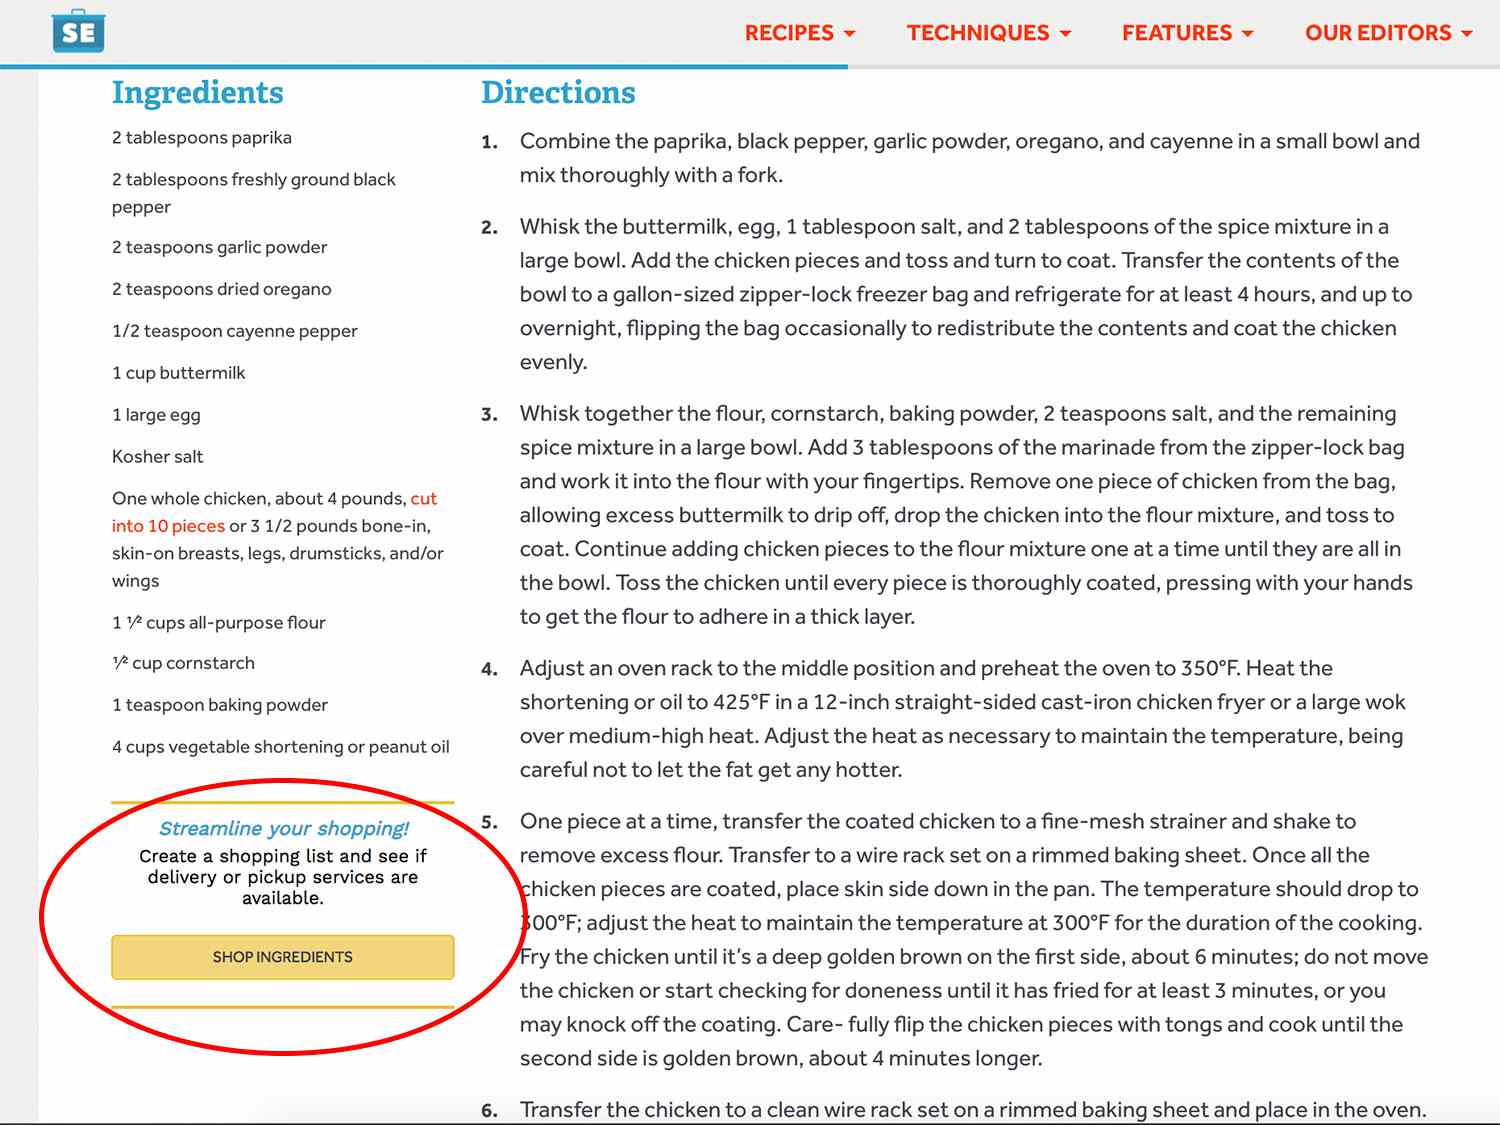This screenshot has height=1125, width=1500.
Task: Click the SE site logo
Action: coord(78,32)
